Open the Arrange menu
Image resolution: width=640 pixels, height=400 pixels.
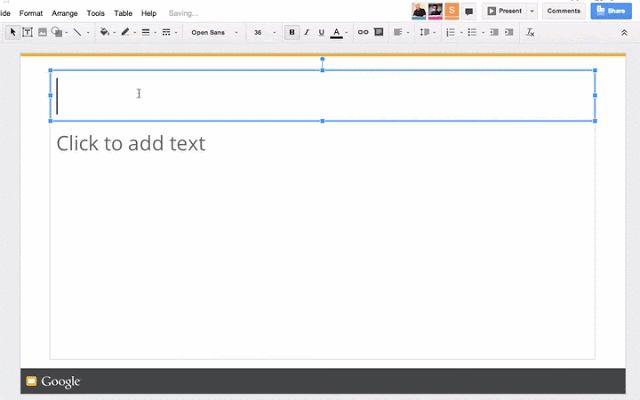point(64,13)
